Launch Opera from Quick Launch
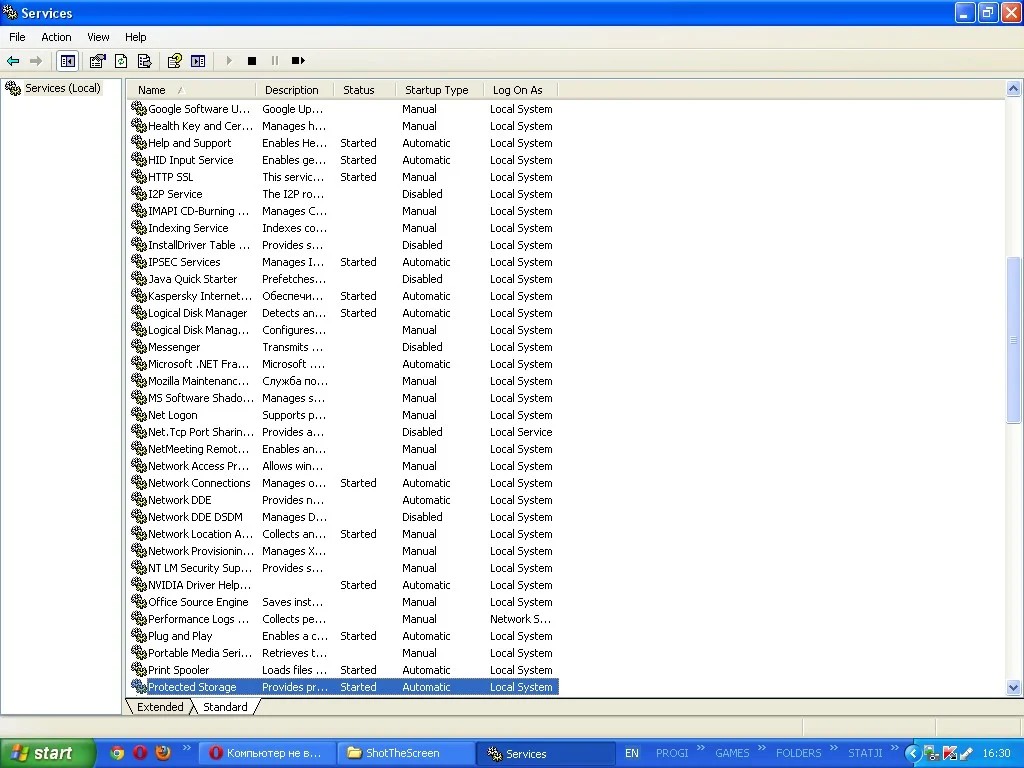Screen dimensions: 1024x768 (140, 753)
